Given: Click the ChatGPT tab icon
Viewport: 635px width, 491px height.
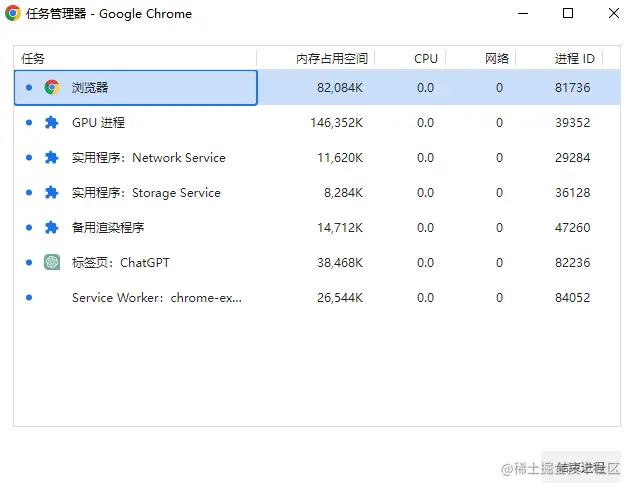Looking at the screenshot, I should tap(52, 263).
